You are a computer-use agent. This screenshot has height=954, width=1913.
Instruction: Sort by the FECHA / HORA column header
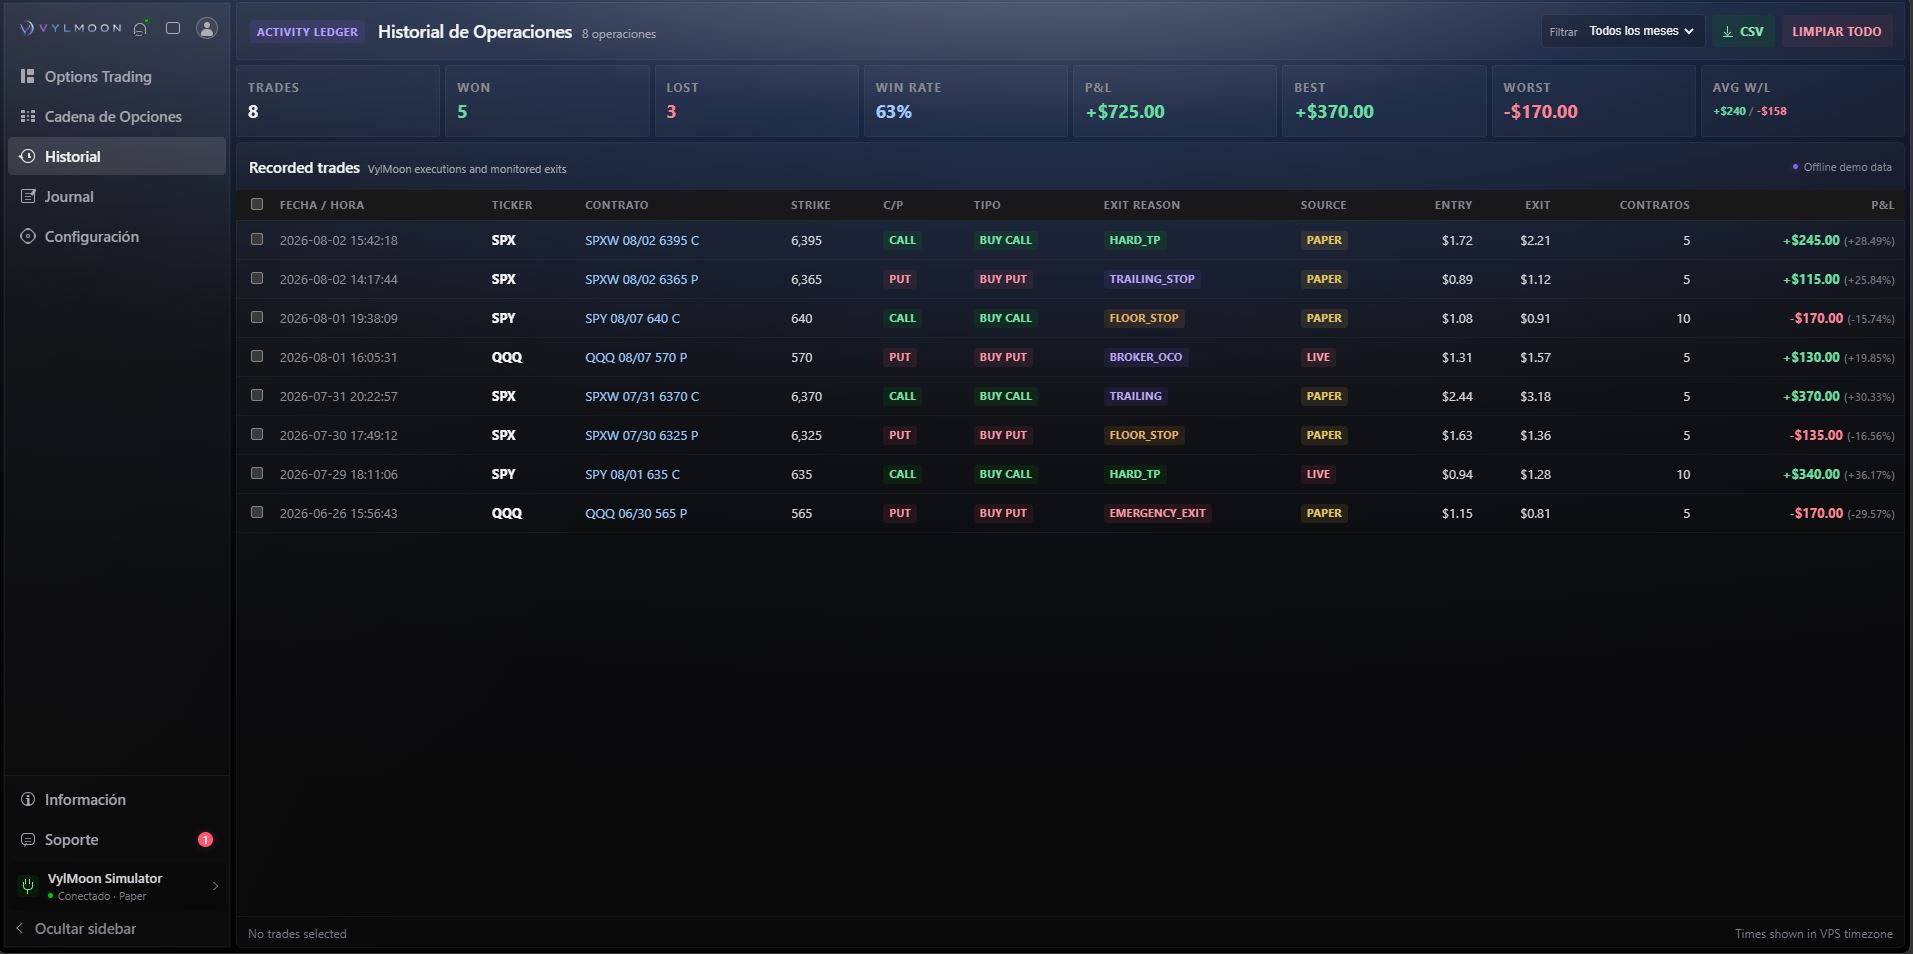[x=322, y=205]
